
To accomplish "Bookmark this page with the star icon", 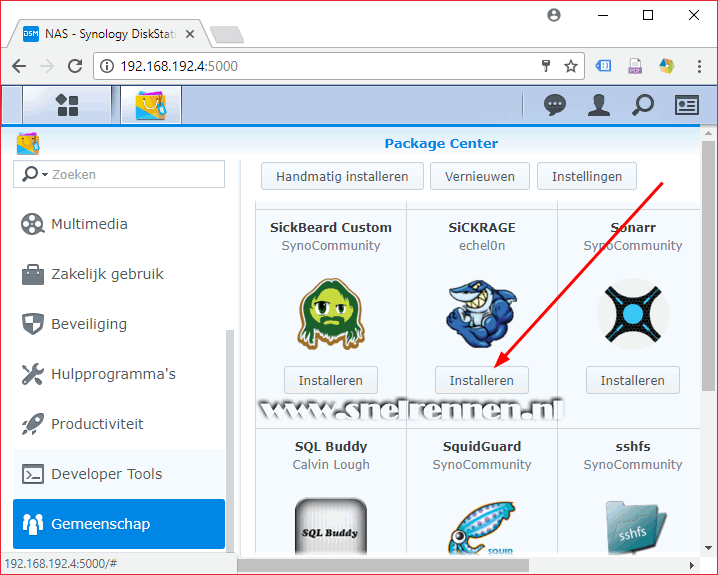I will coord(571,66).
